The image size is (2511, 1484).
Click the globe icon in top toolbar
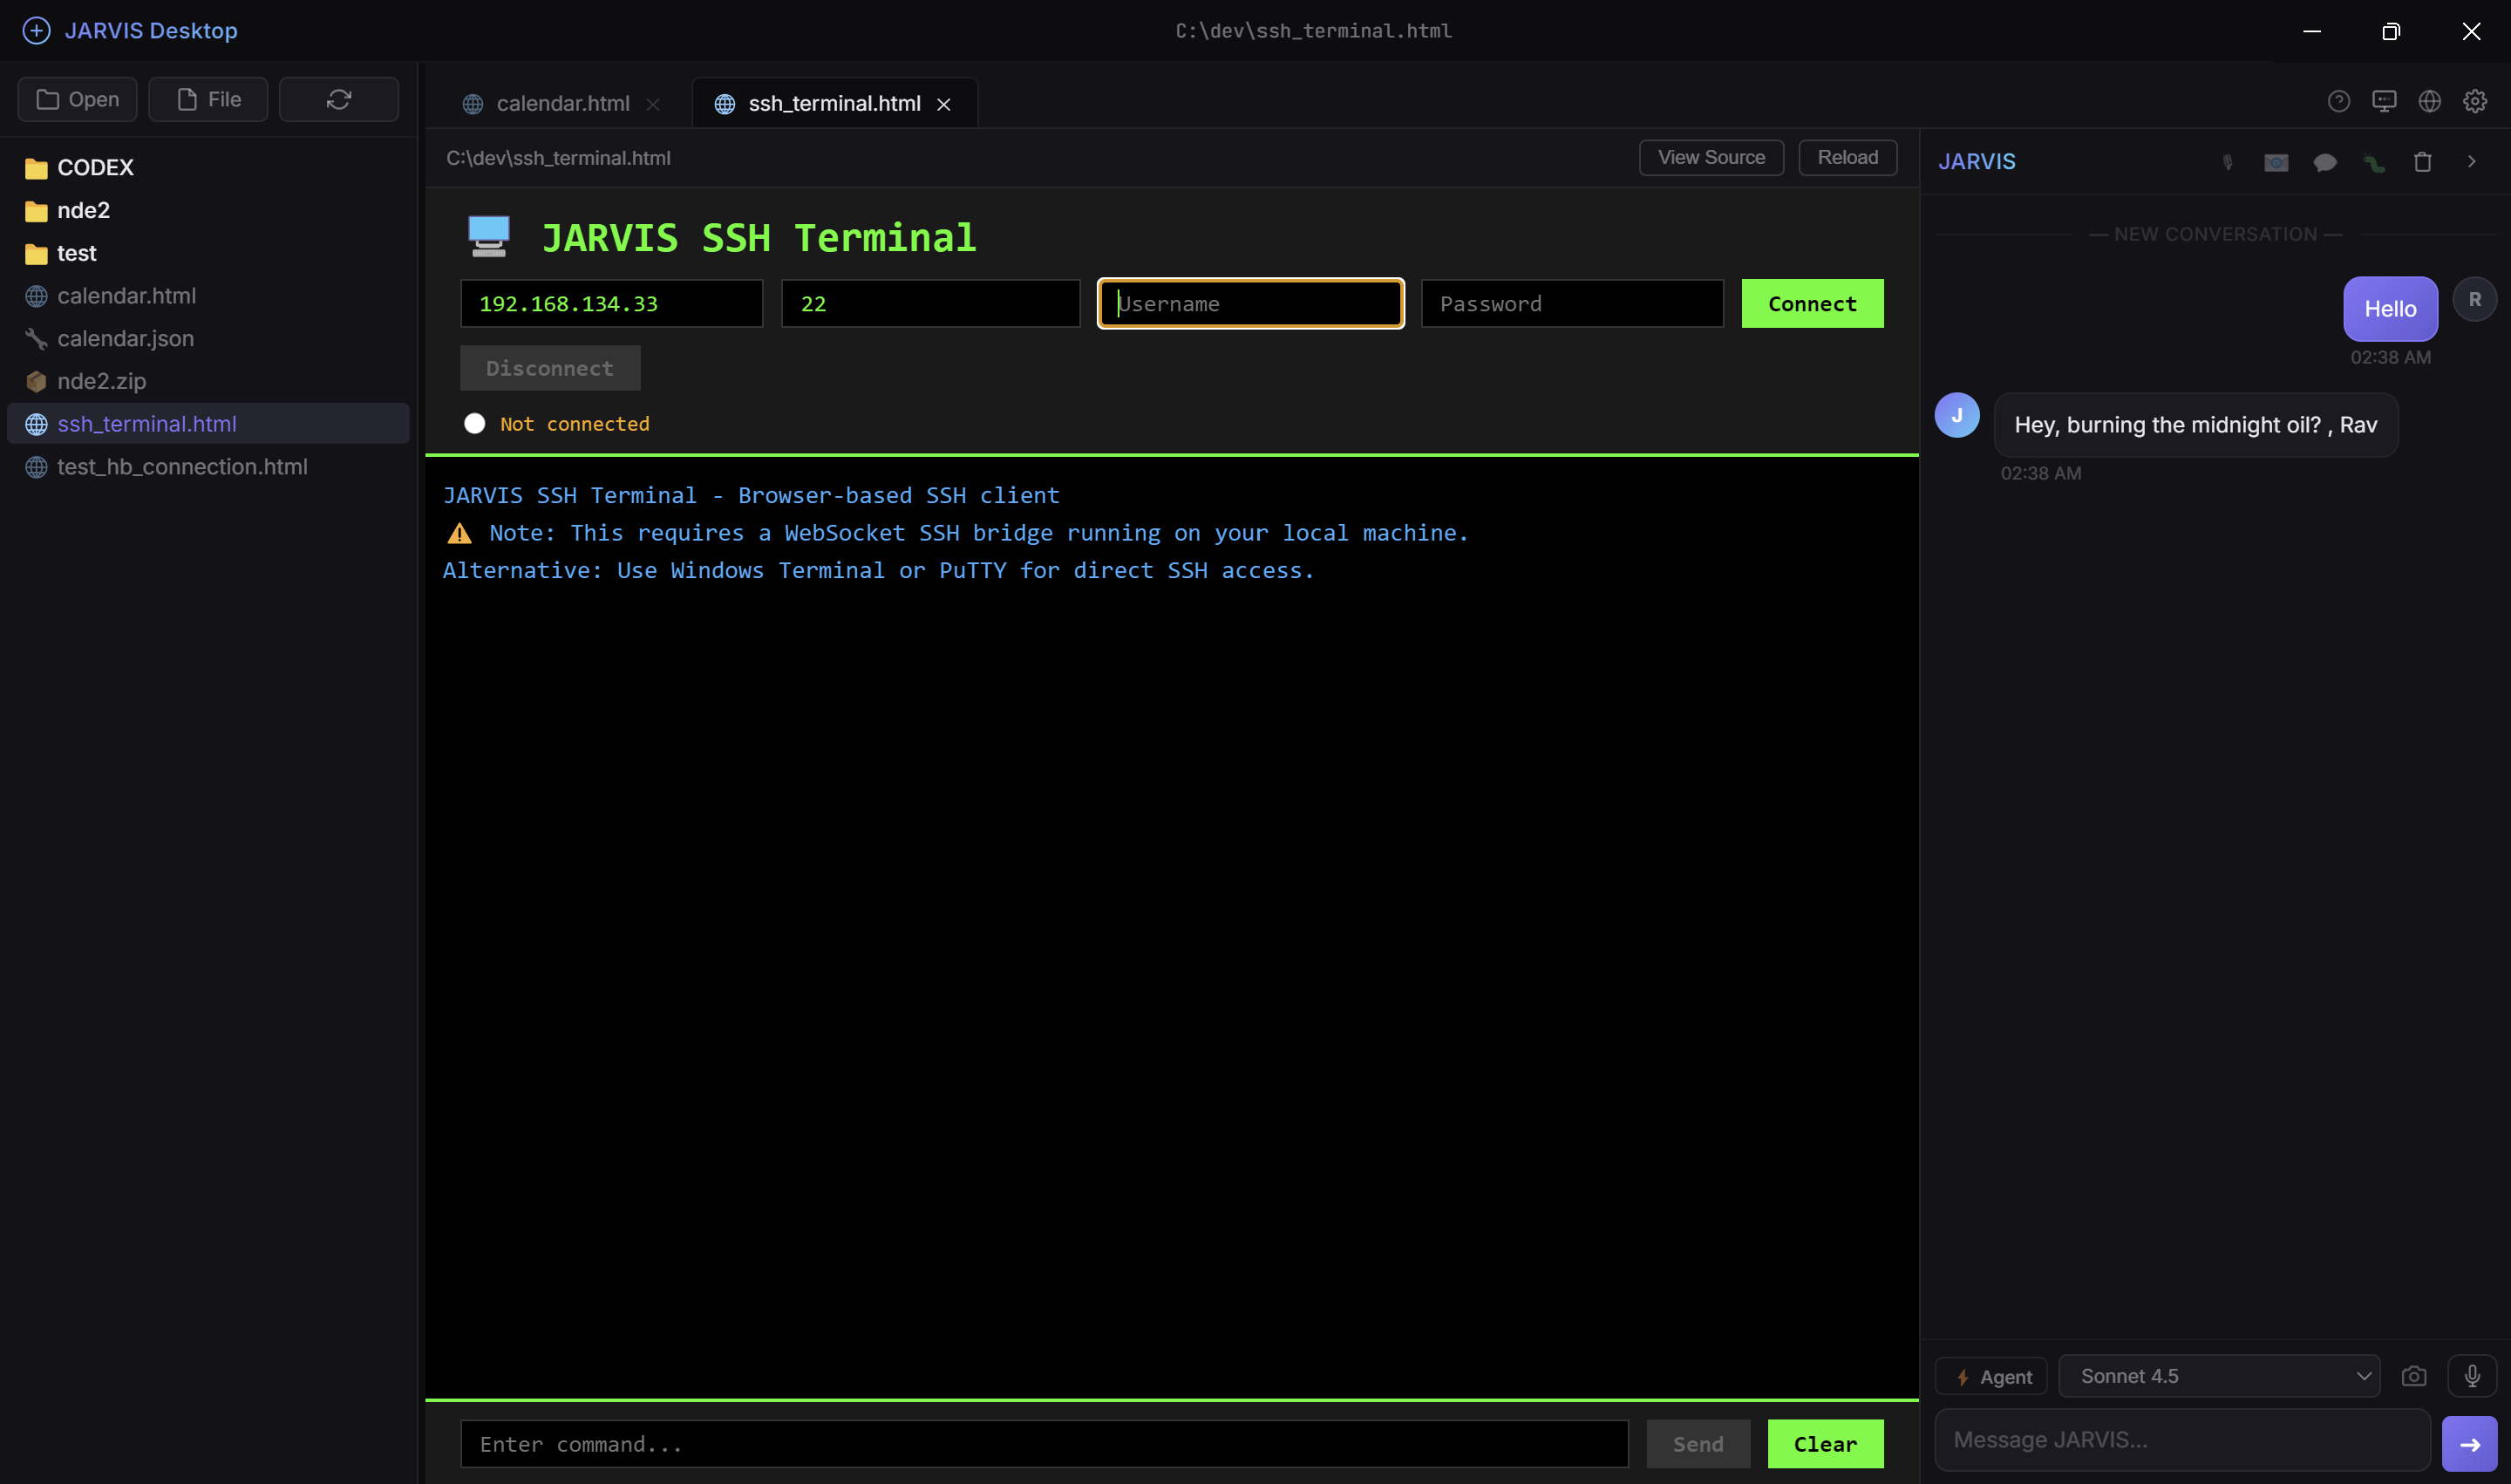click(2429, 101)
